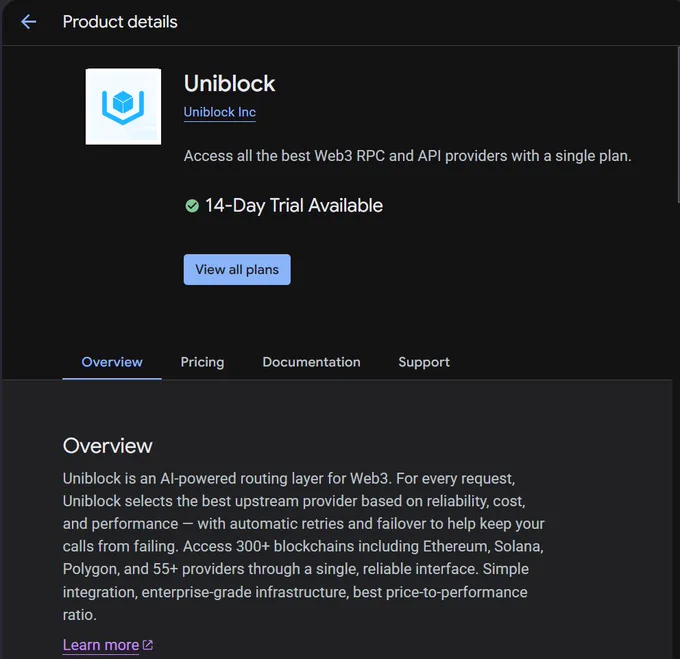The height and width of the screenshot is (659, 680).
Task: Open the Documentation tab
Action: (311, 362)
